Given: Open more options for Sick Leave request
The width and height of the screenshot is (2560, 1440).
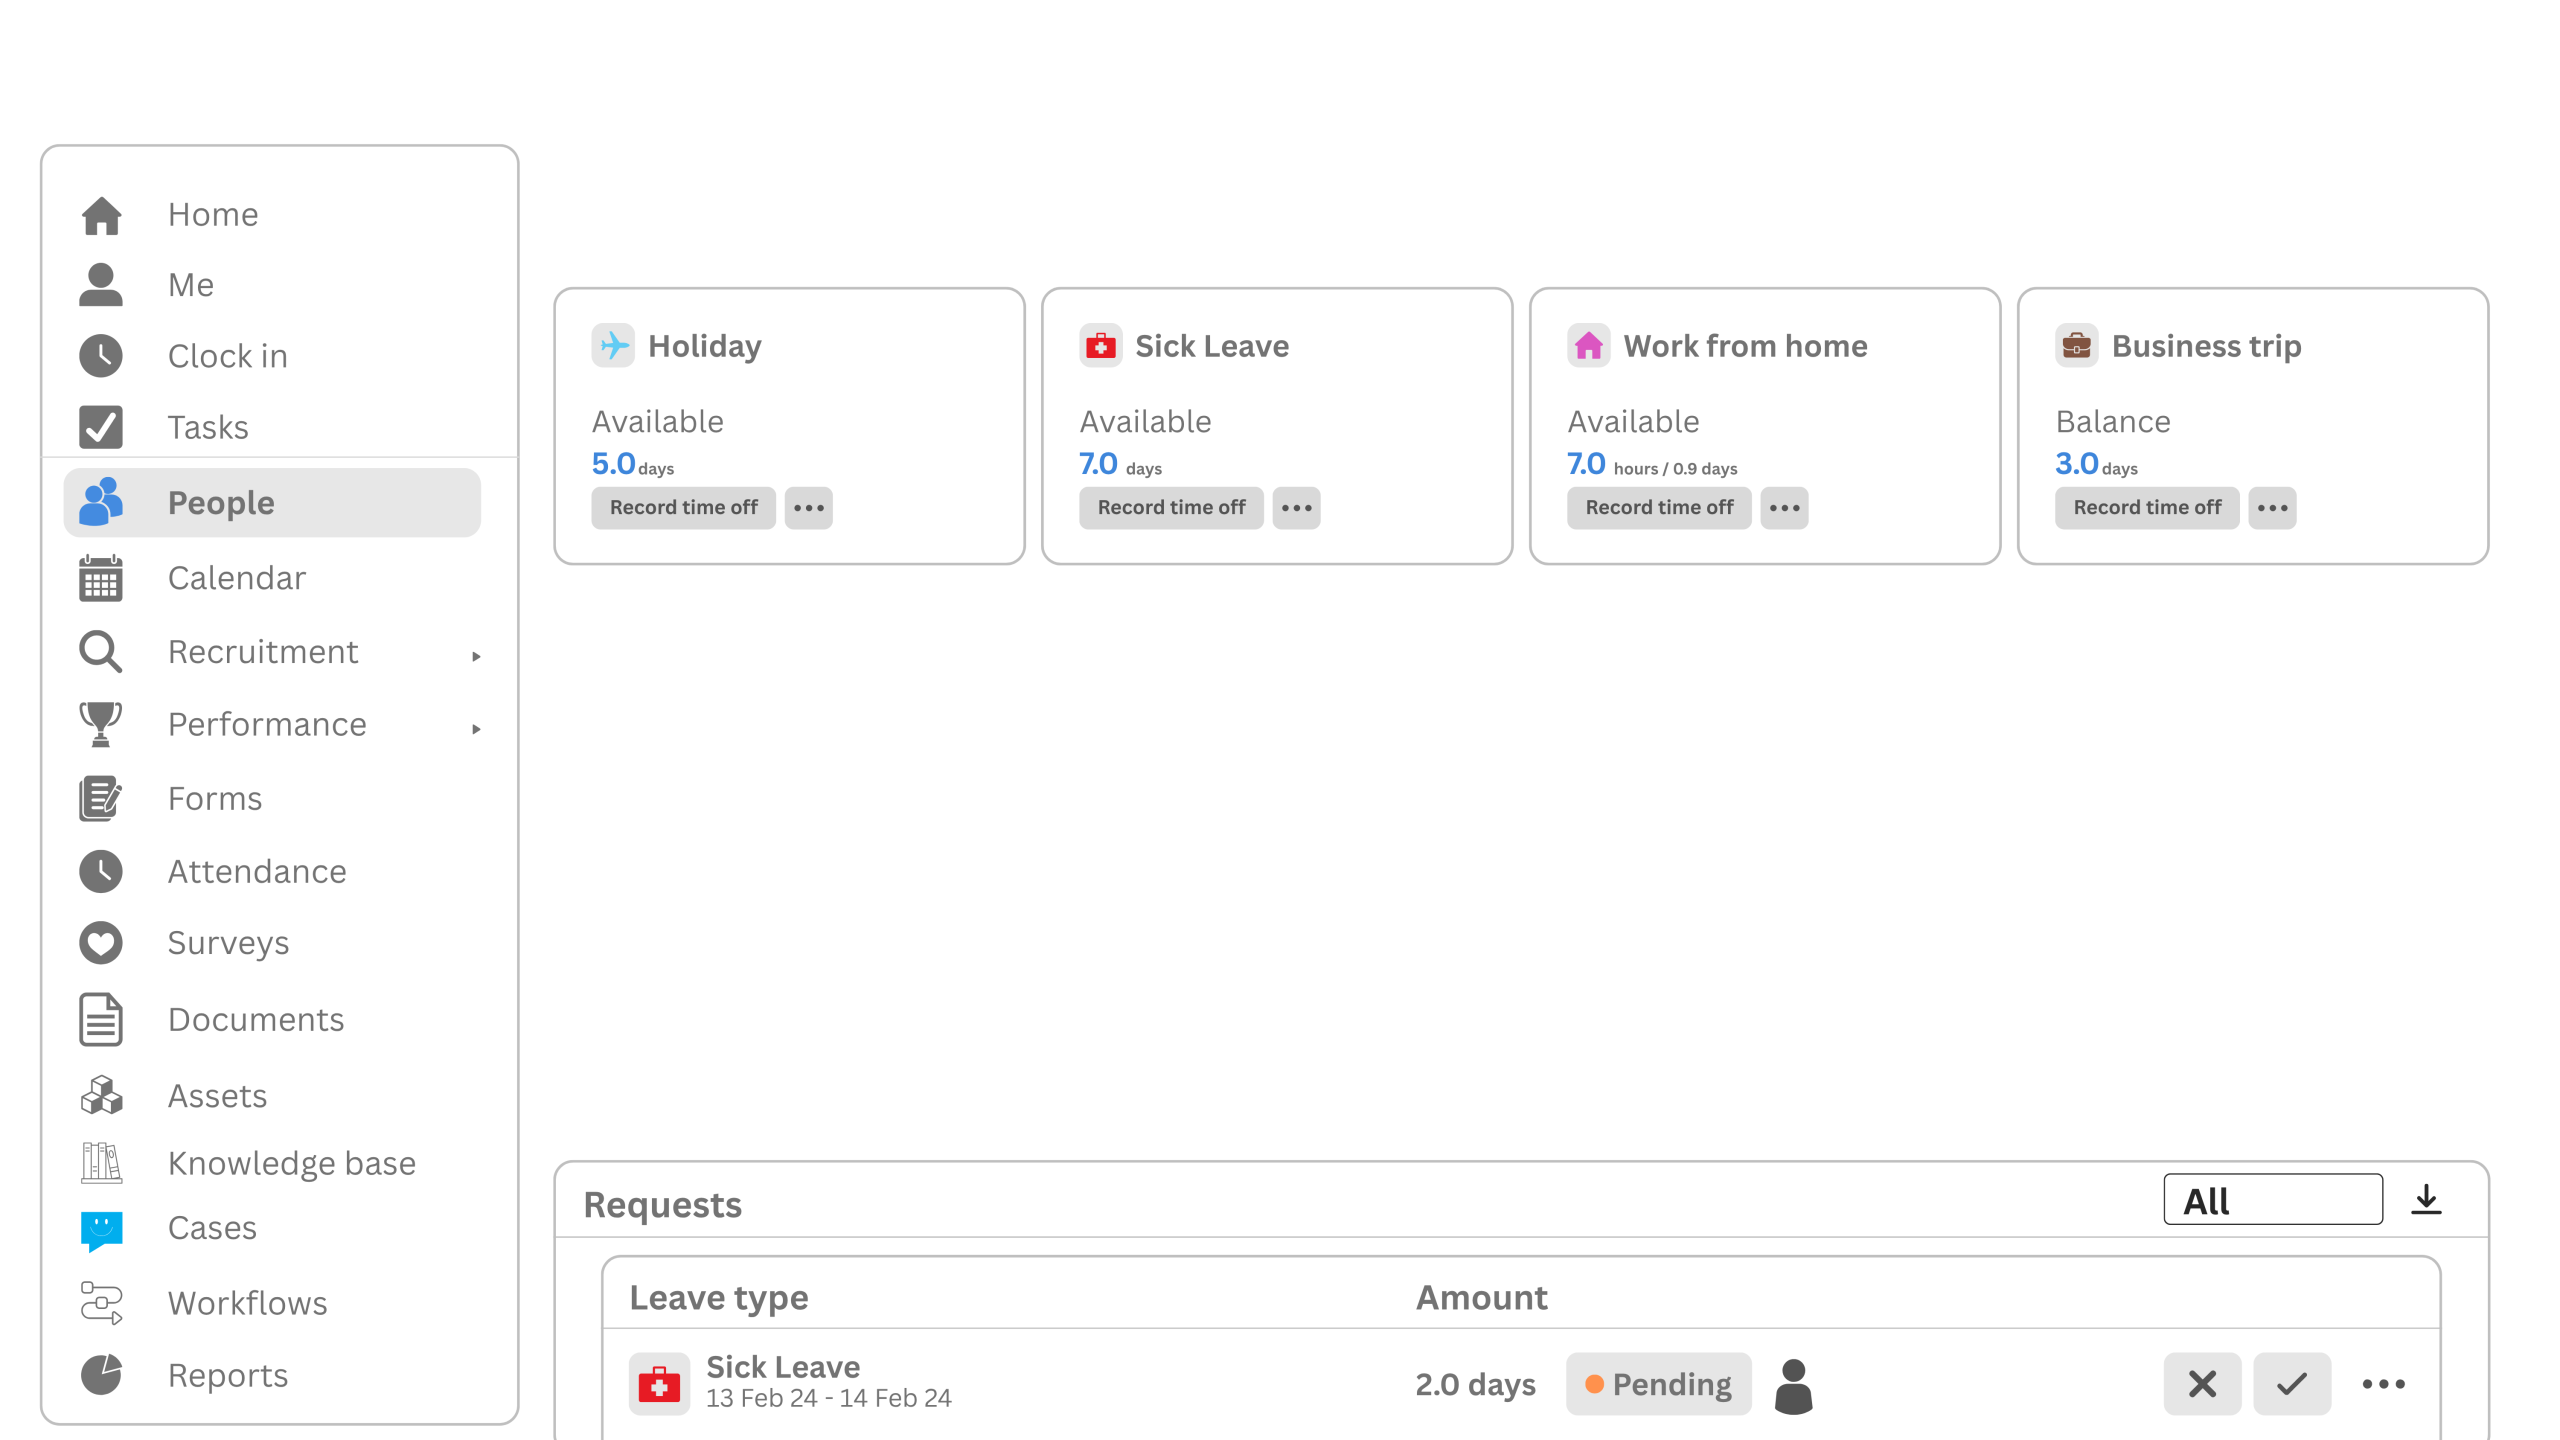Looking at the screenshot, I should [x=2384, y=1385].
